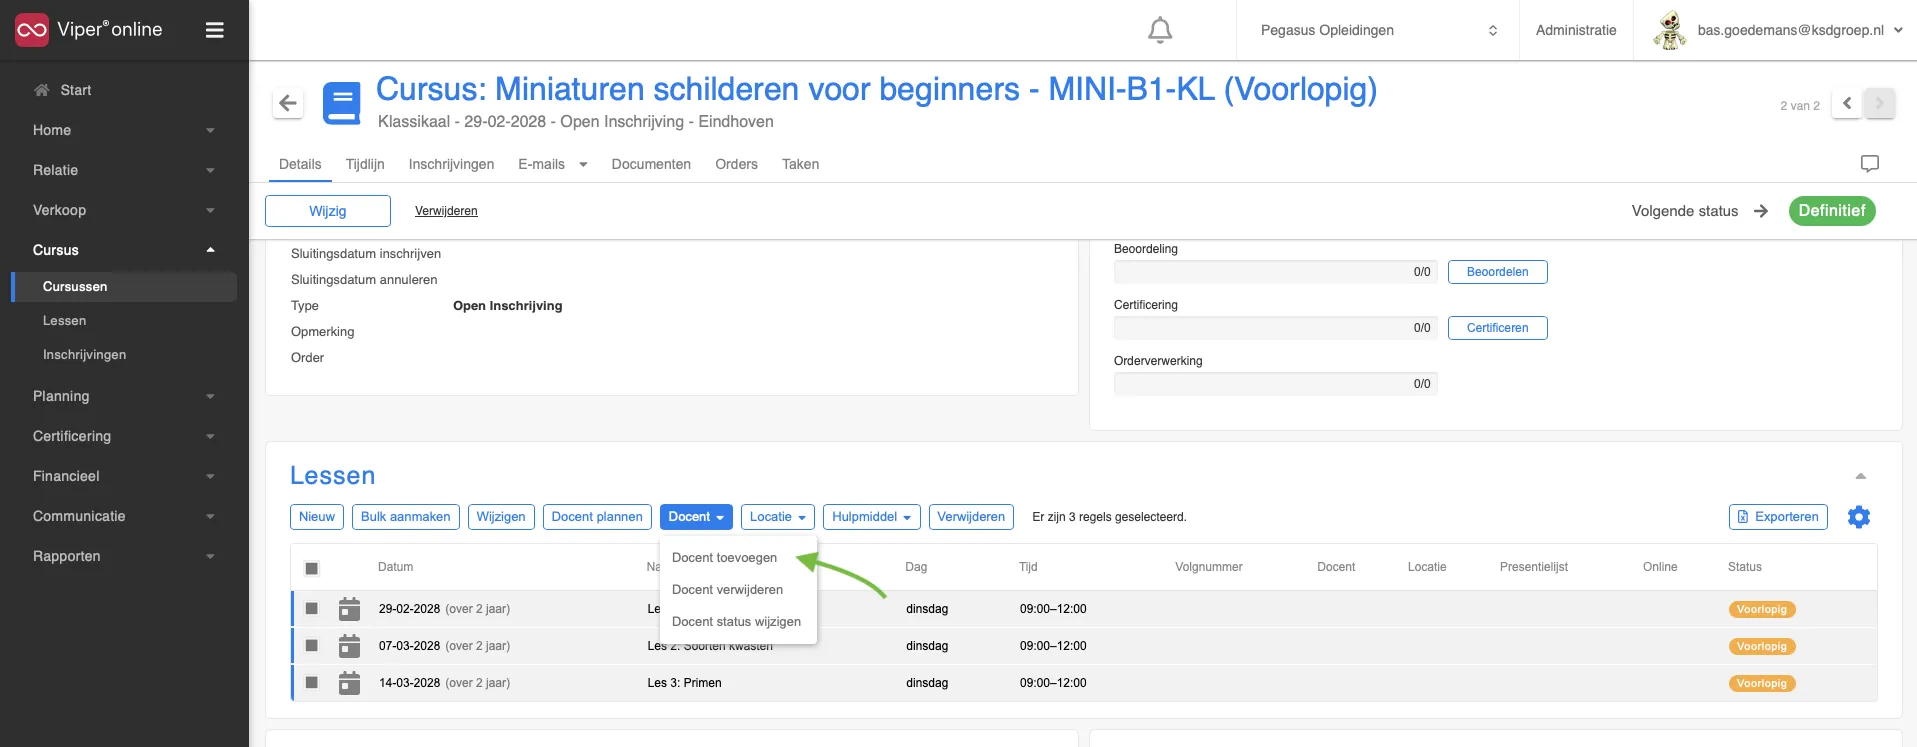
Task: Click the Orderverwerking progress bar
Action: [x=1276, y=384]
